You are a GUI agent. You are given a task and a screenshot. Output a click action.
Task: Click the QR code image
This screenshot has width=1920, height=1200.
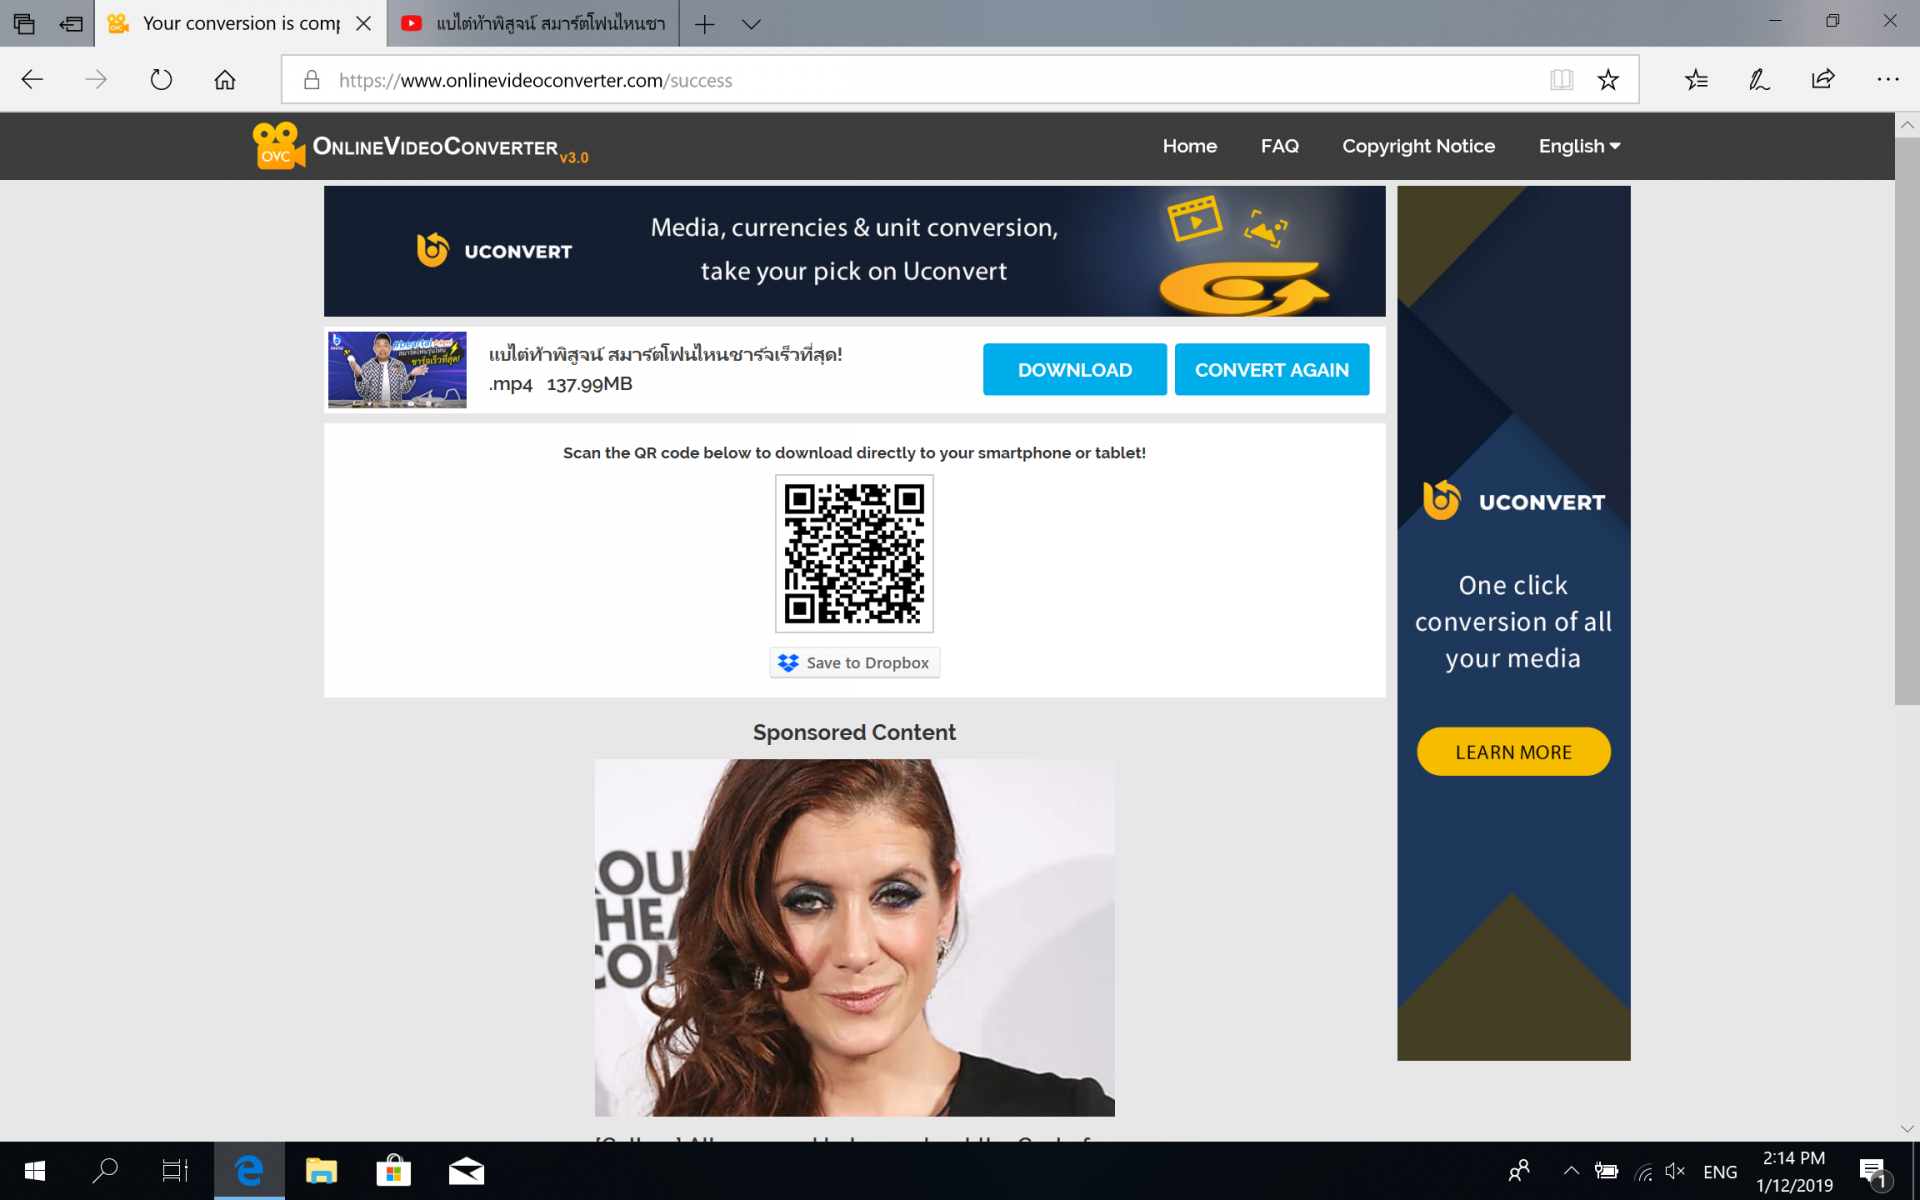coord(854,553)
